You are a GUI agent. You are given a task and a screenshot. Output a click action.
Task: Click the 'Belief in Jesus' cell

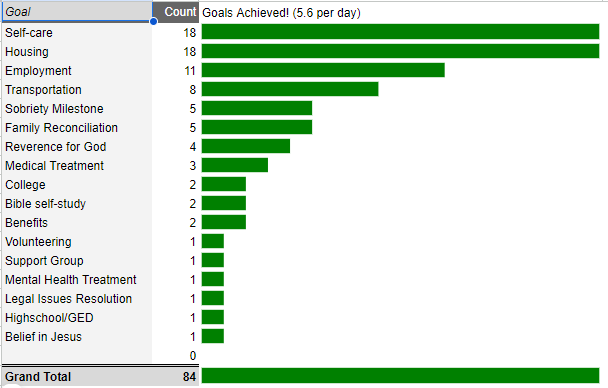[x=77, y=336]
